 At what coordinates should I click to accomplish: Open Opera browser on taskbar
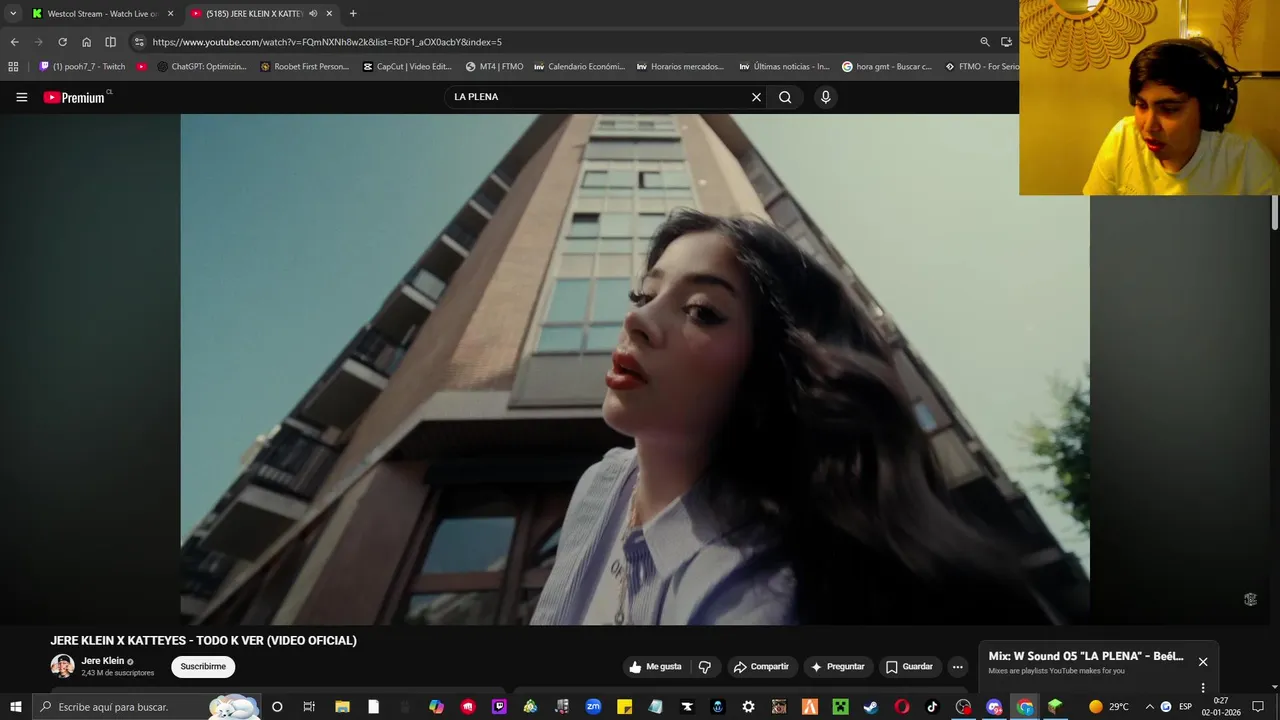(x=901, y=707)
